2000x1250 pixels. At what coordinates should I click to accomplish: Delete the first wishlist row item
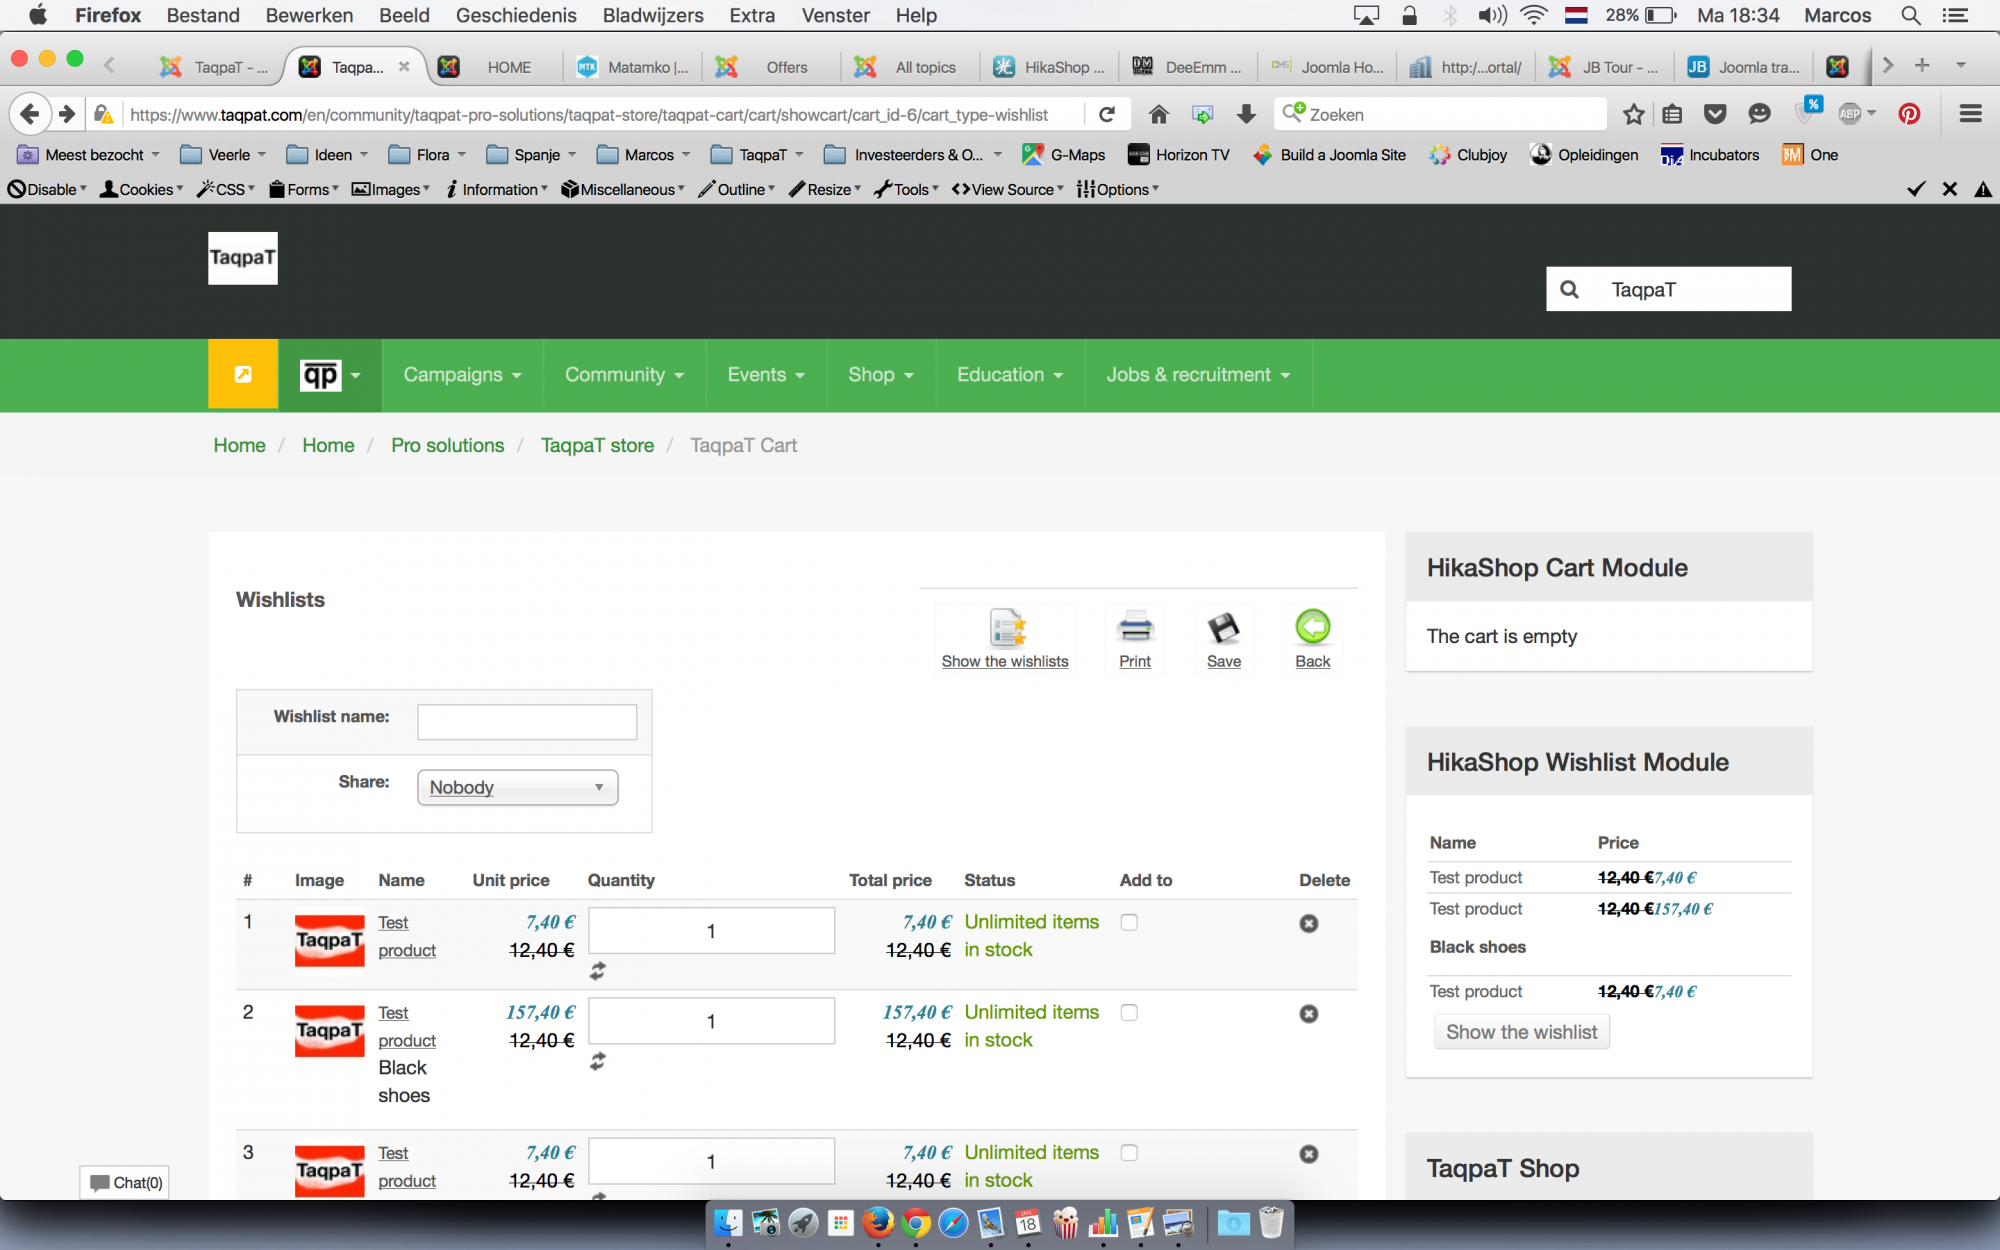tap(1308, 923)
